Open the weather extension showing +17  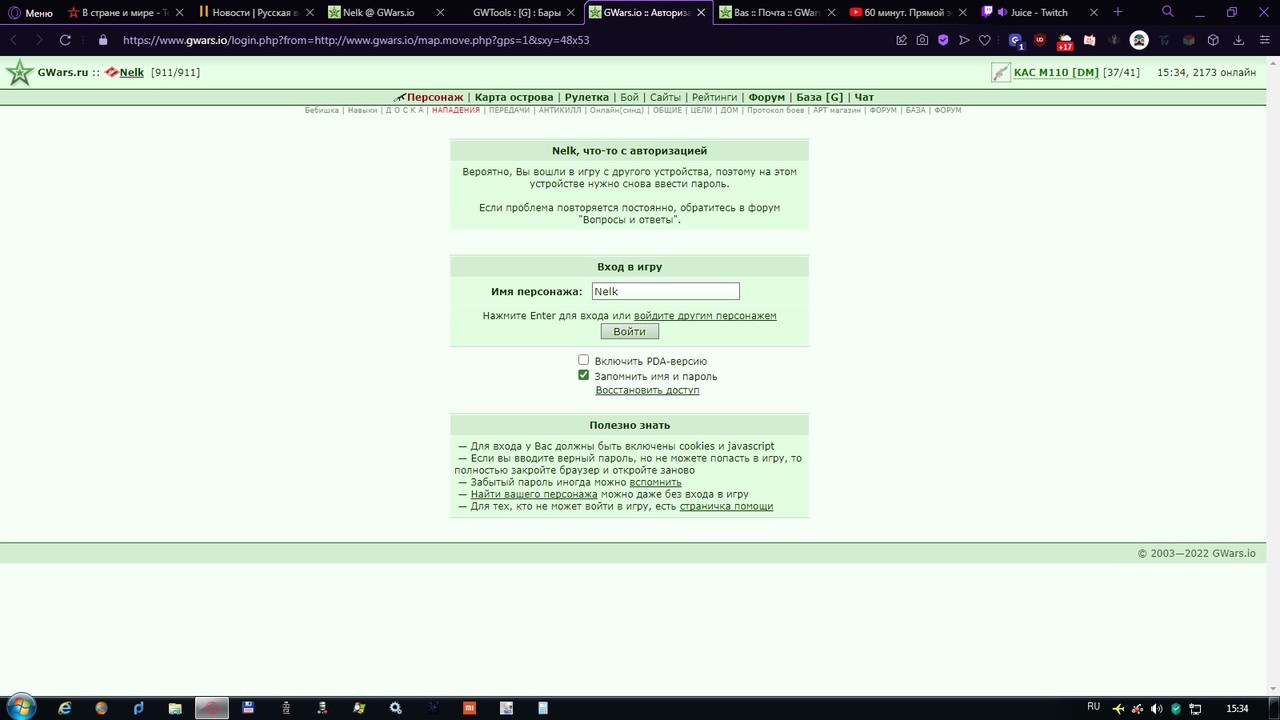(x=1064, y=41)
